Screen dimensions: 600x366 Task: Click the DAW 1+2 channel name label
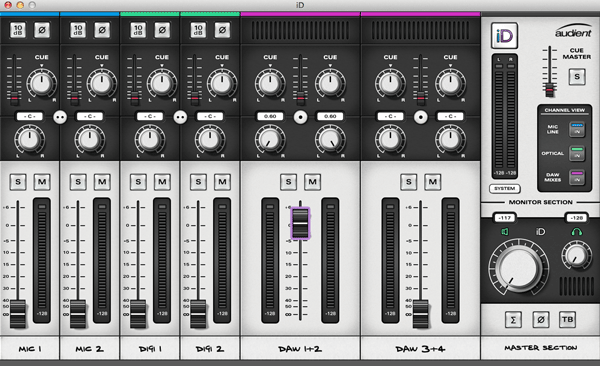click(x=300, y=349)
